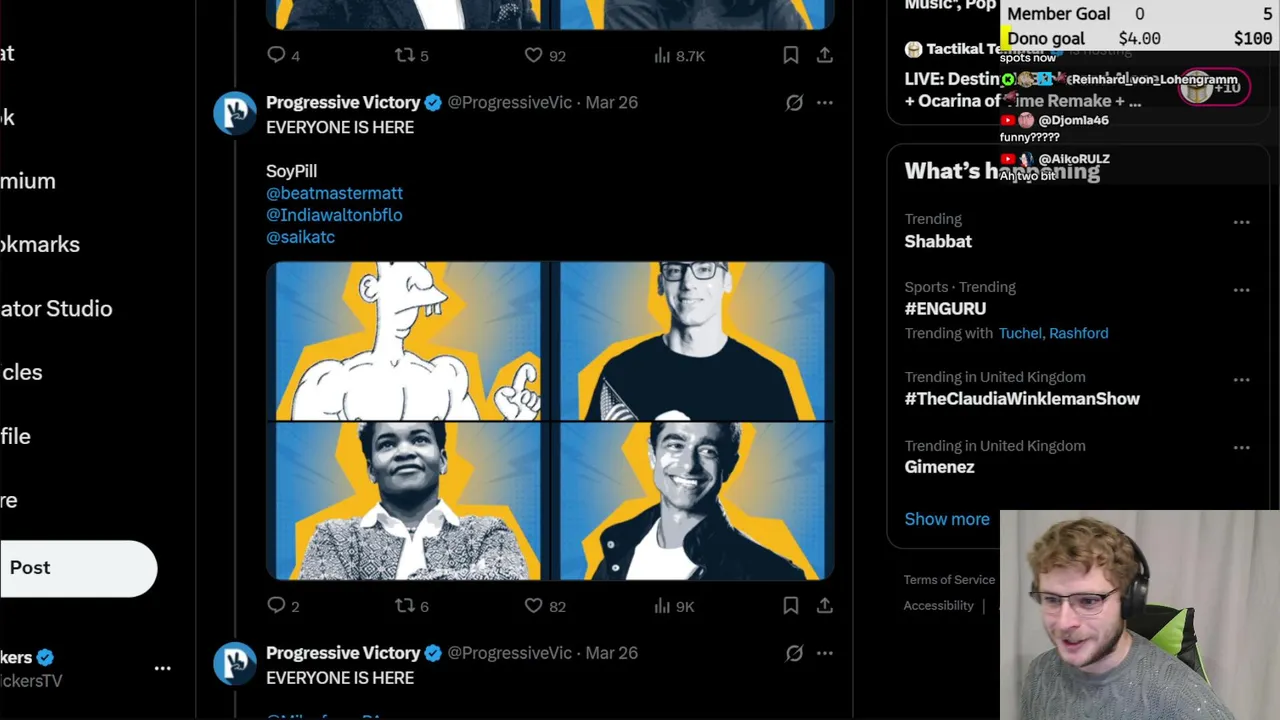This screenshot has width=1280, height=720.
Task: Like the top post with 92 likes
Action: point(534,55)
